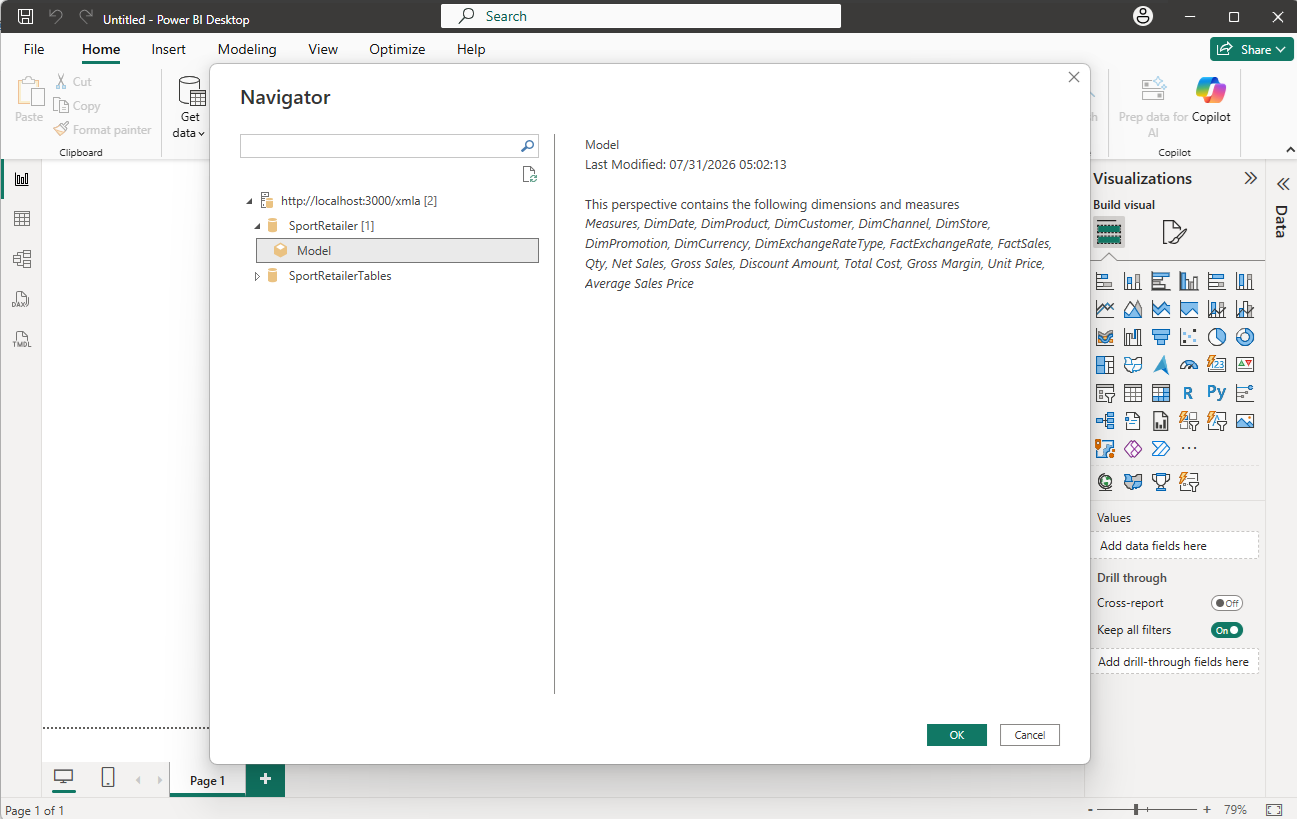Open the Build visual pane icon

click(x=1109, y=233)
